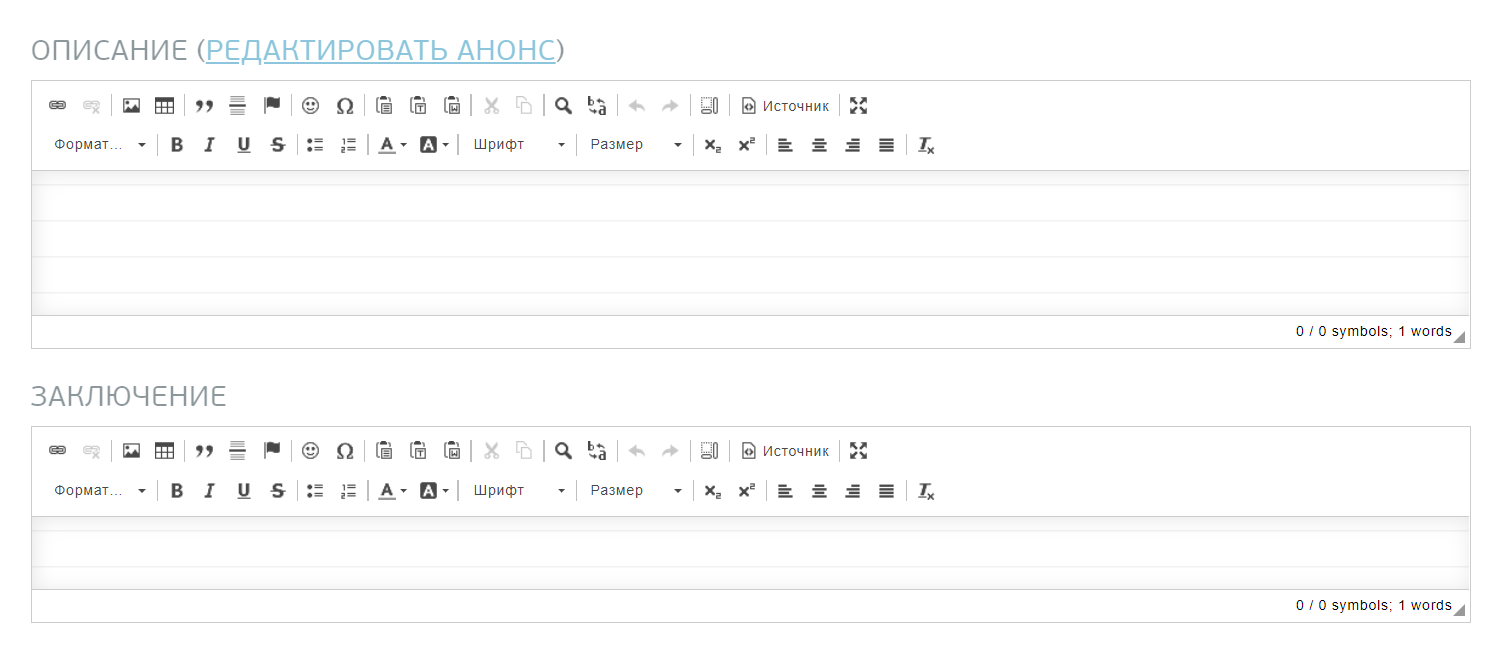Viewport: 1501px width, 647px height.
Task: Open the Шрифт dropdown in Заключение editor
Action: pos(519,491)
